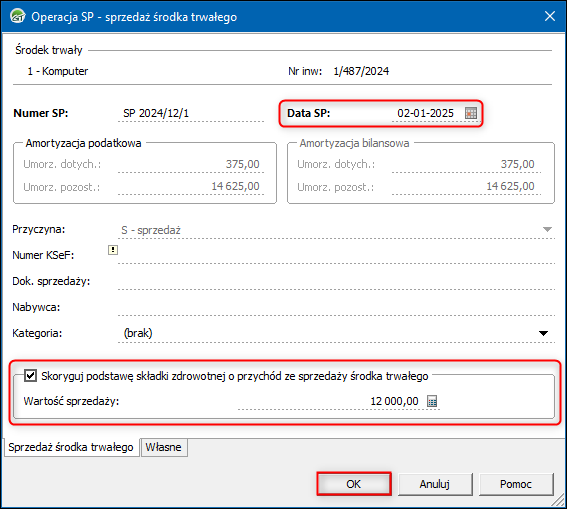Viewport: 567px width, 509px height.
Task: Switch to the Własne tab
Action: coord(163,447)
